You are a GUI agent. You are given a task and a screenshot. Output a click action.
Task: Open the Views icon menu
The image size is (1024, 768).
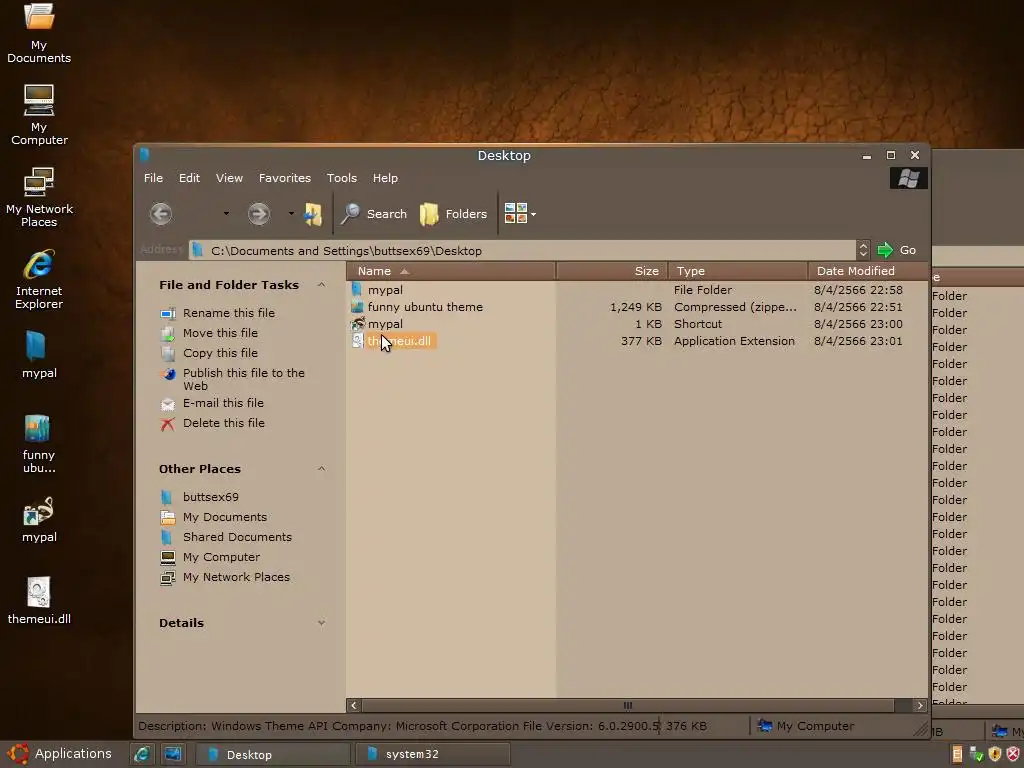pyautogui.click(x=520, y=213)
